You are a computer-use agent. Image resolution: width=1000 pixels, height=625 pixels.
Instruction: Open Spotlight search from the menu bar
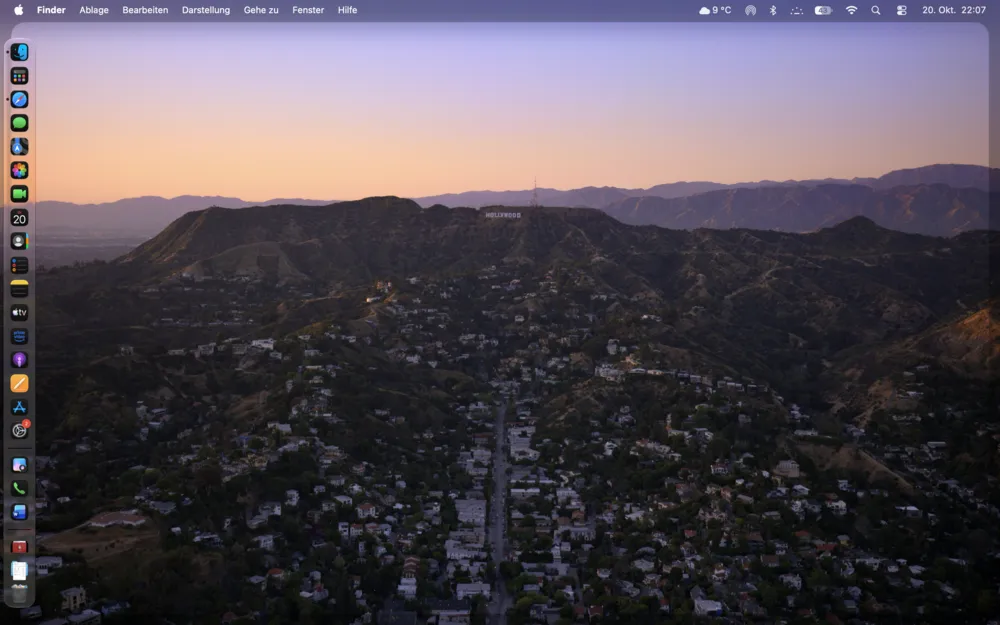tap(876, 10)
